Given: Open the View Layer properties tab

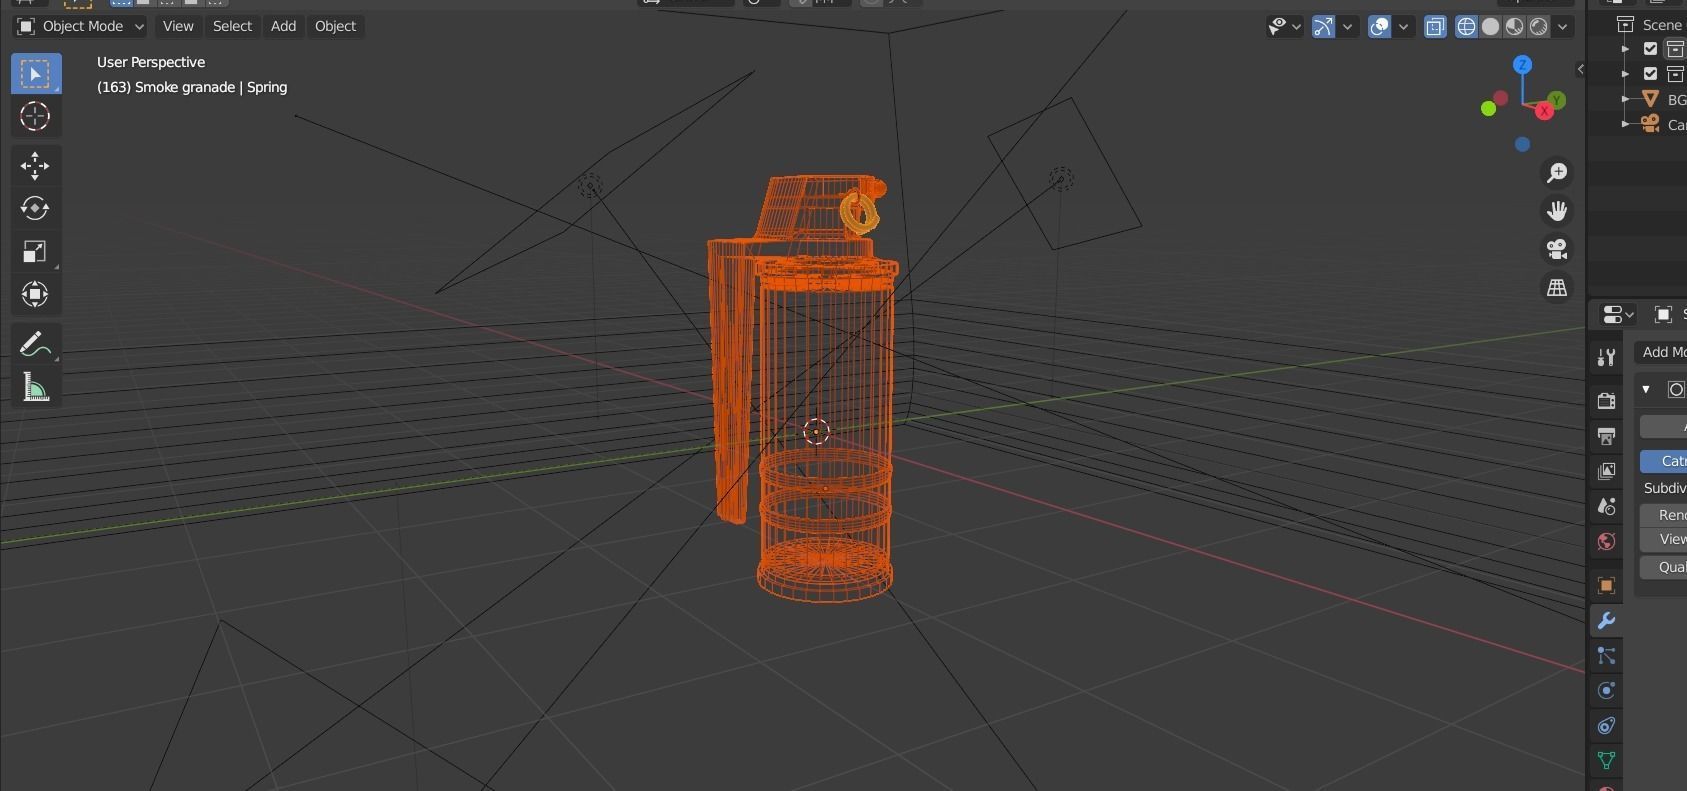Looking at the screenshot, I should click(1606, 471).
